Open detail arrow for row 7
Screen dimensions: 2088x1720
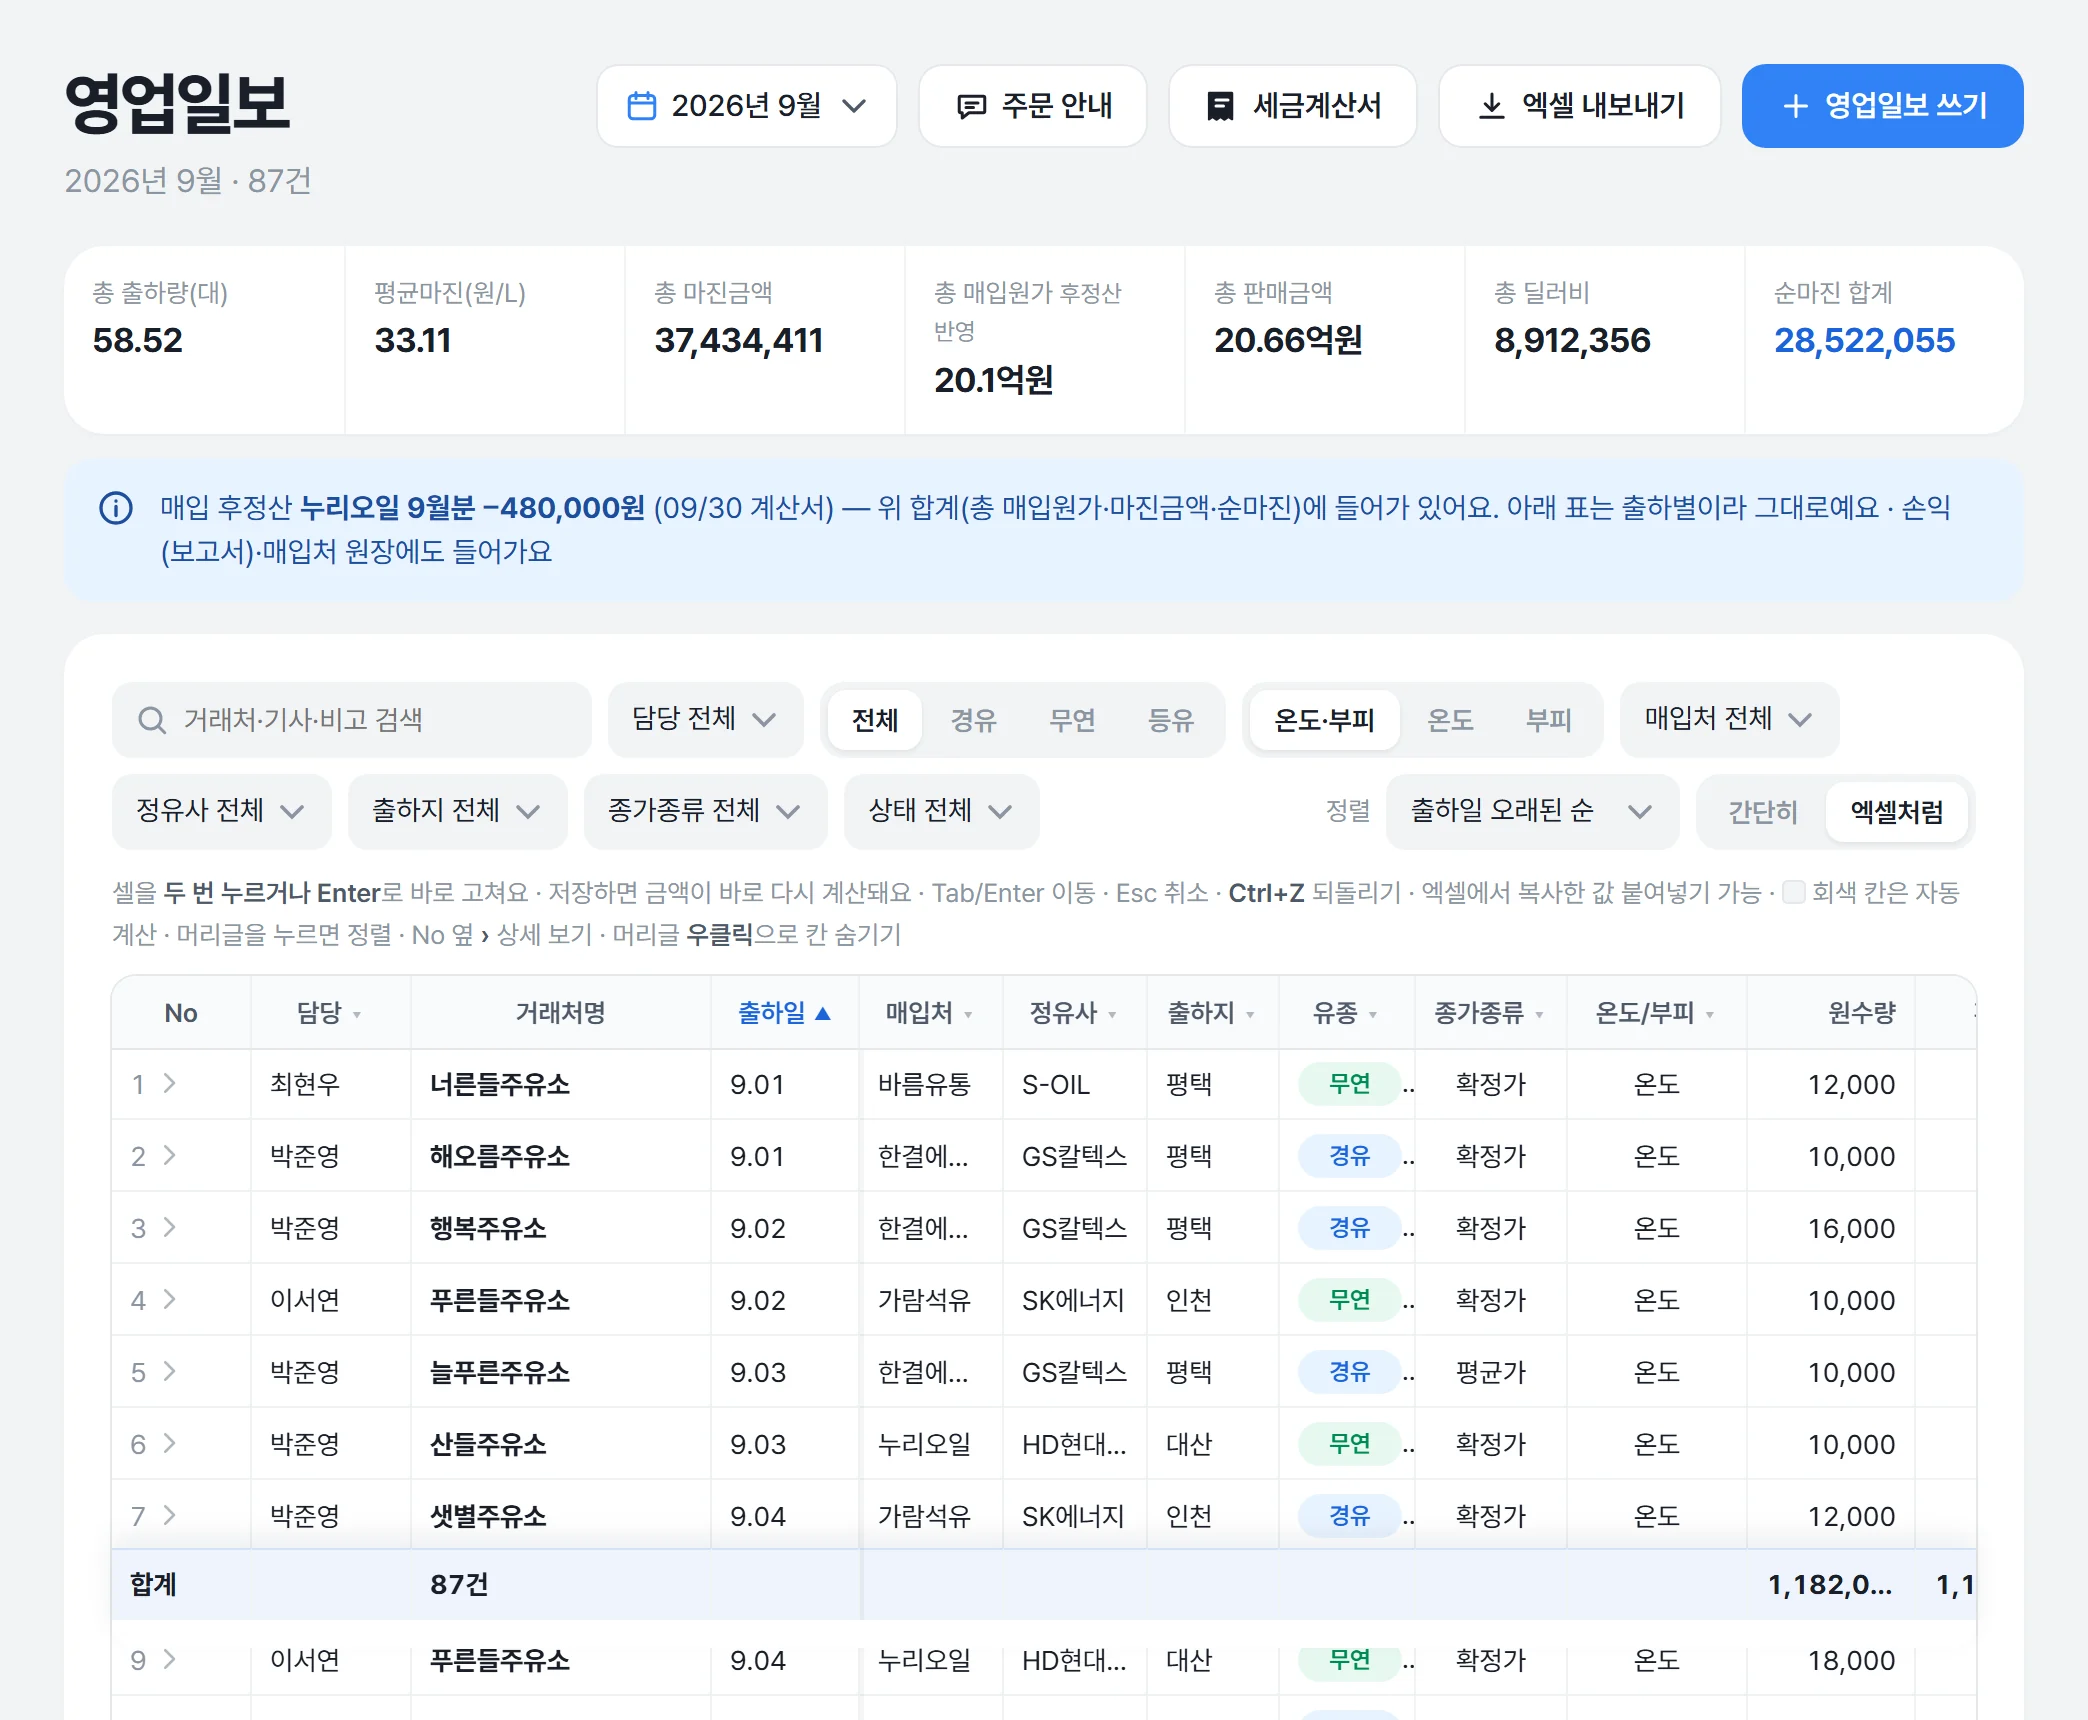tap(169, 1515)
